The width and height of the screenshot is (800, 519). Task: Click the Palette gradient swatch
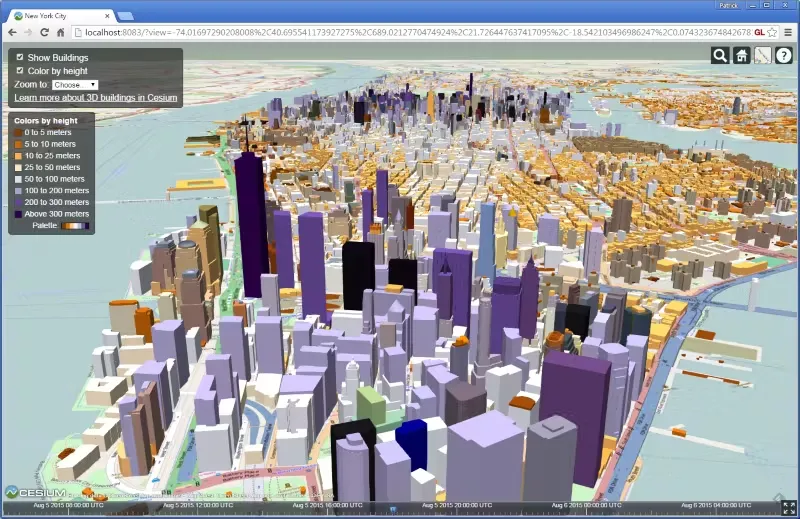(75, 226)
